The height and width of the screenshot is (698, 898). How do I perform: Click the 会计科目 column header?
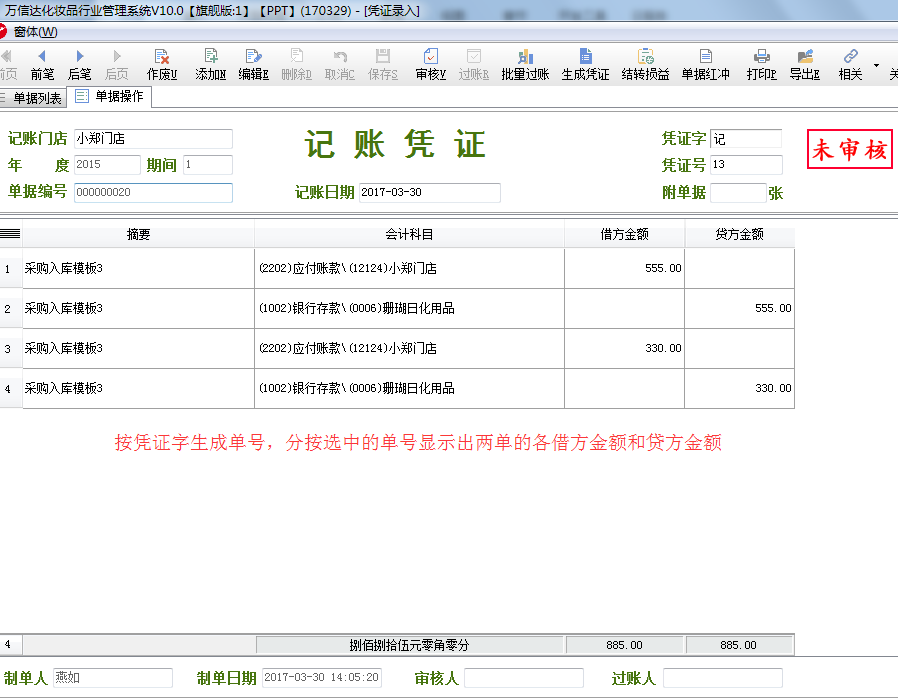tap(409, 234)
